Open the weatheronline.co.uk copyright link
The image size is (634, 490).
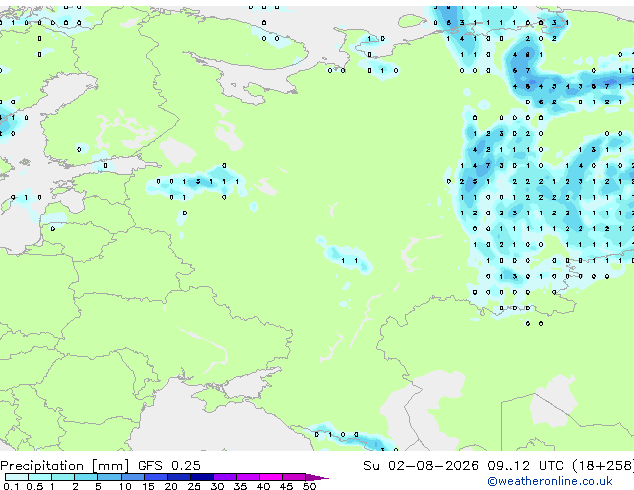coord(549,481)
